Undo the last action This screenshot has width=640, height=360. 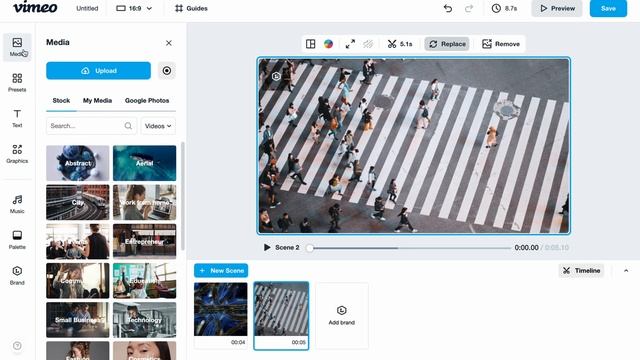tap(448, 8)
